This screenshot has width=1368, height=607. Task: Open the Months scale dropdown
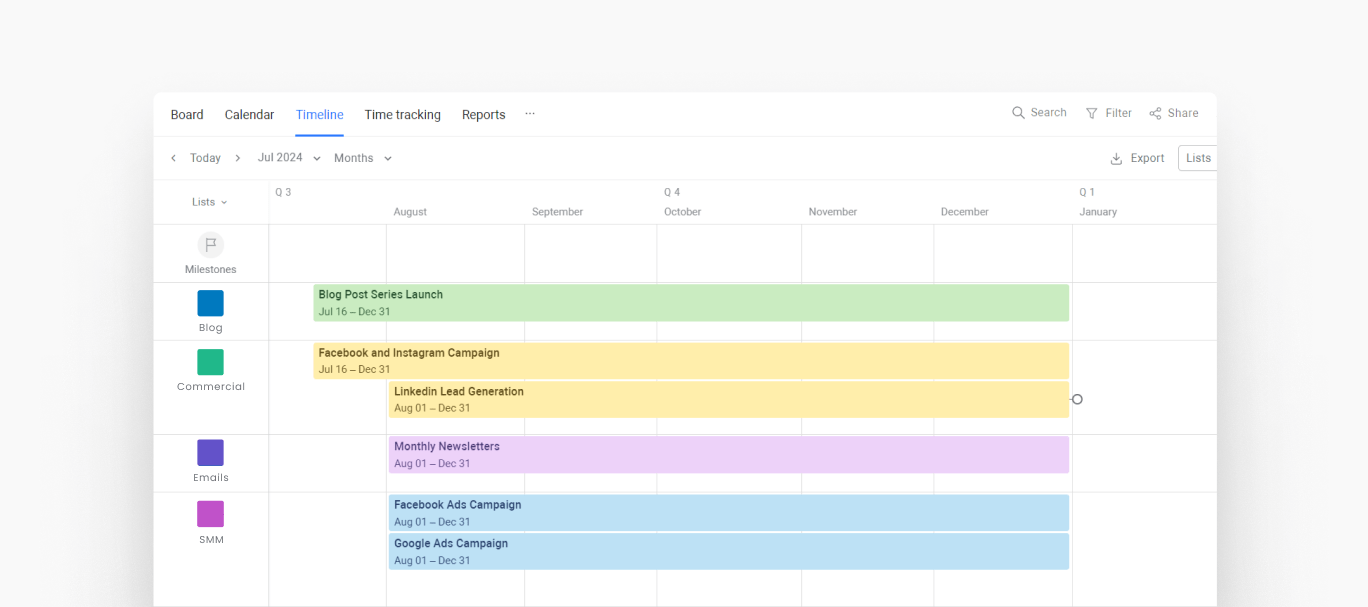click(x=363, y=158)
